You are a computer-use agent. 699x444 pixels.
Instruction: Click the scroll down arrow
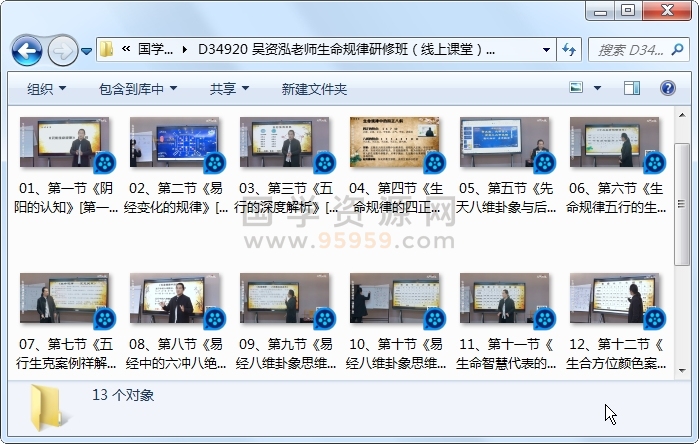(x=682, y=370)
